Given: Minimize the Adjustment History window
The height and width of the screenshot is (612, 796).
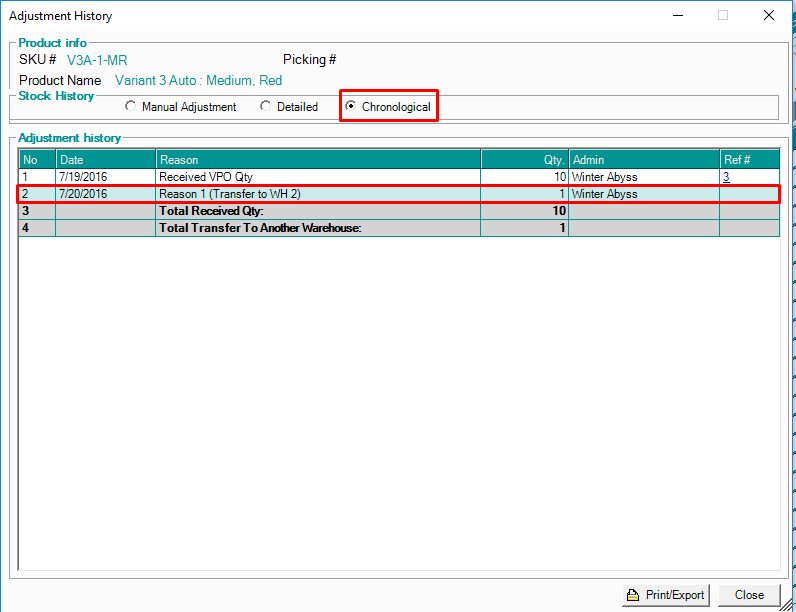Looking at the screenshot, I should (678, 15).
